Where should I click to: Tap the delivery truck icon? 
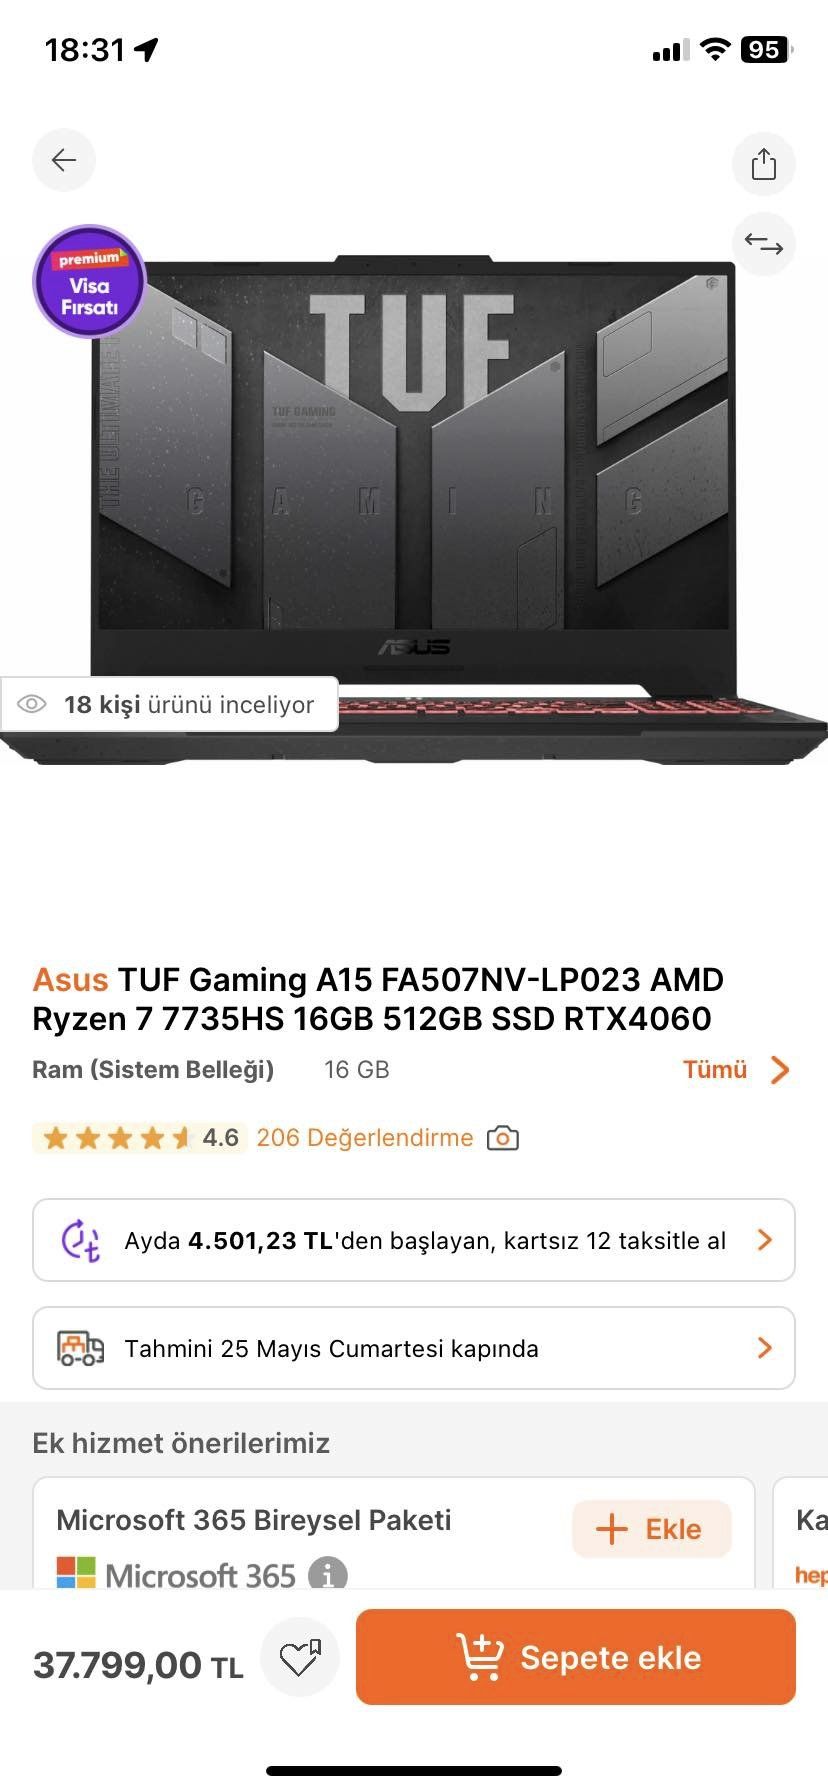click(80, 1348)
